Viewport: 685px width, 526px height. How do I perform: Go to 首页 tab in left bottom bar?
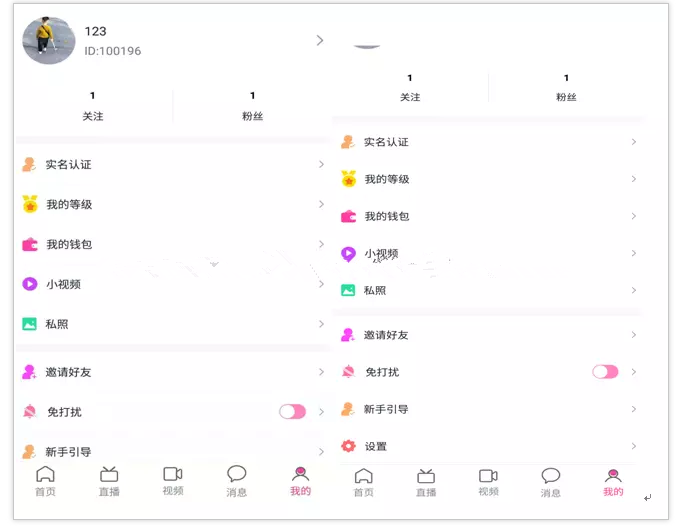tap(45, 481)
